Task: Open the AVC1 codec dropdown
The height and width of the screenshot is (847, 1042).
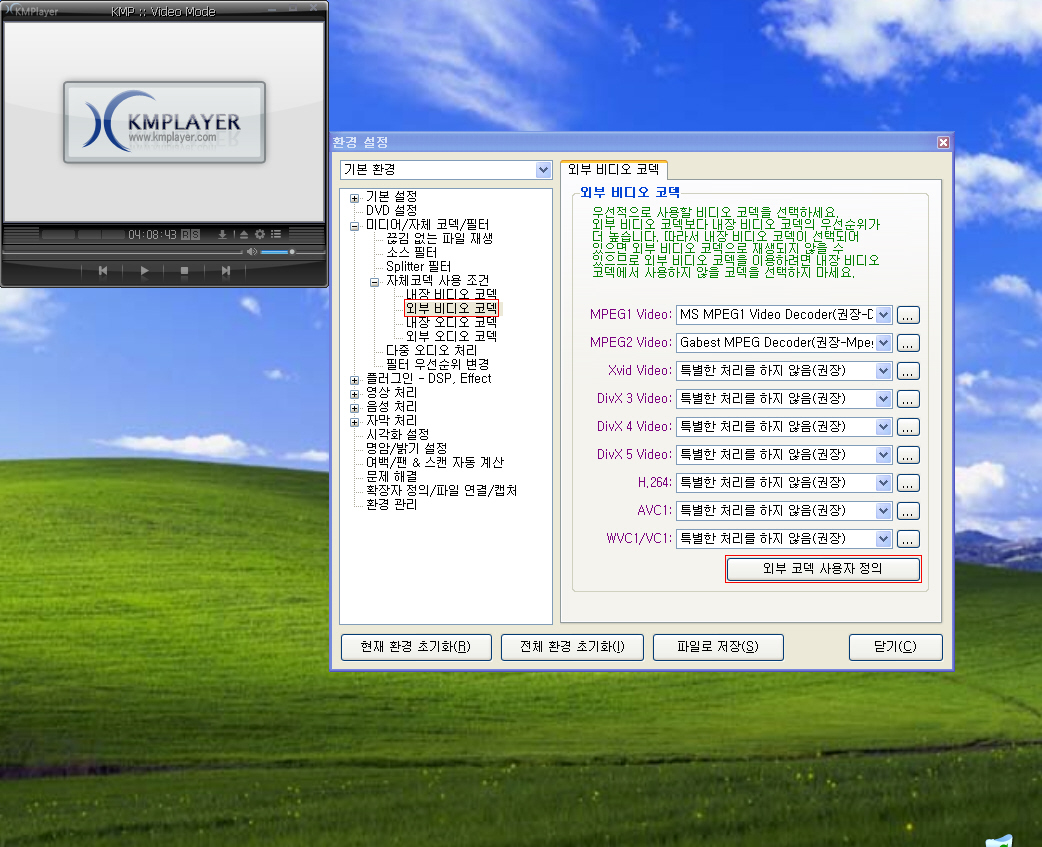Action: 883,511
